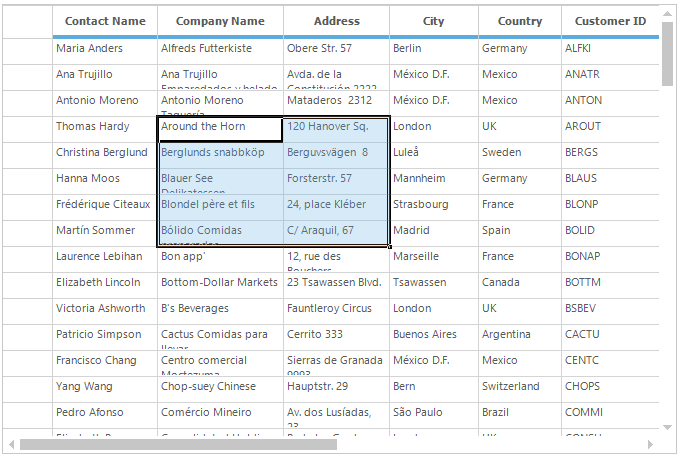
Task: Select the Company Name column header
Action: (220, 21)
